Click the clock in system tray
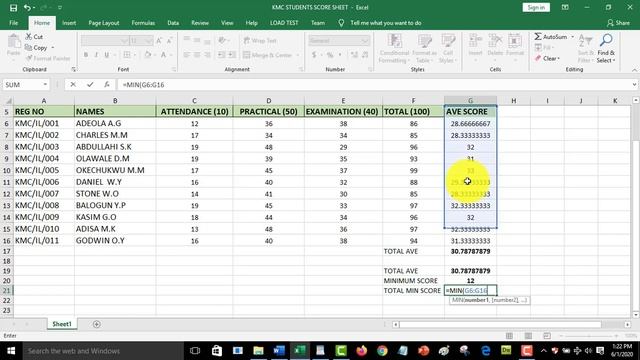Image resolution: width=640 pixels, height=360 pixels. (622, 351)
